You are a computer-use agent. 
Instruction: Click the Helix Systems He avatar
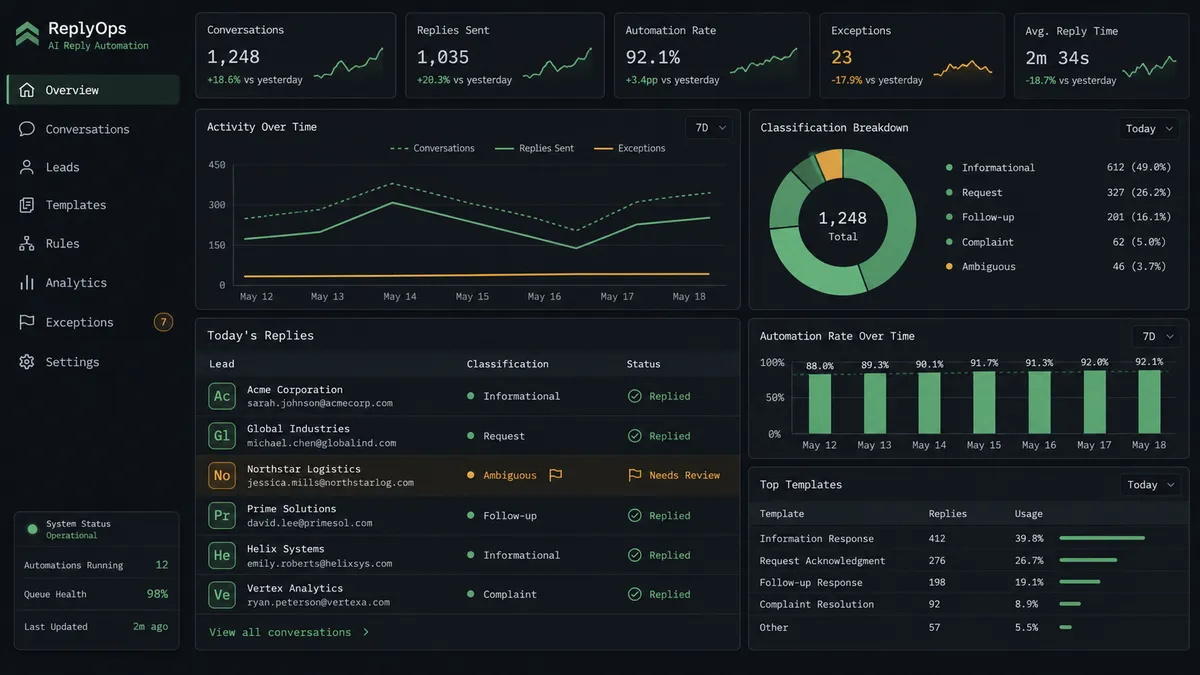[x=222, y=555]
